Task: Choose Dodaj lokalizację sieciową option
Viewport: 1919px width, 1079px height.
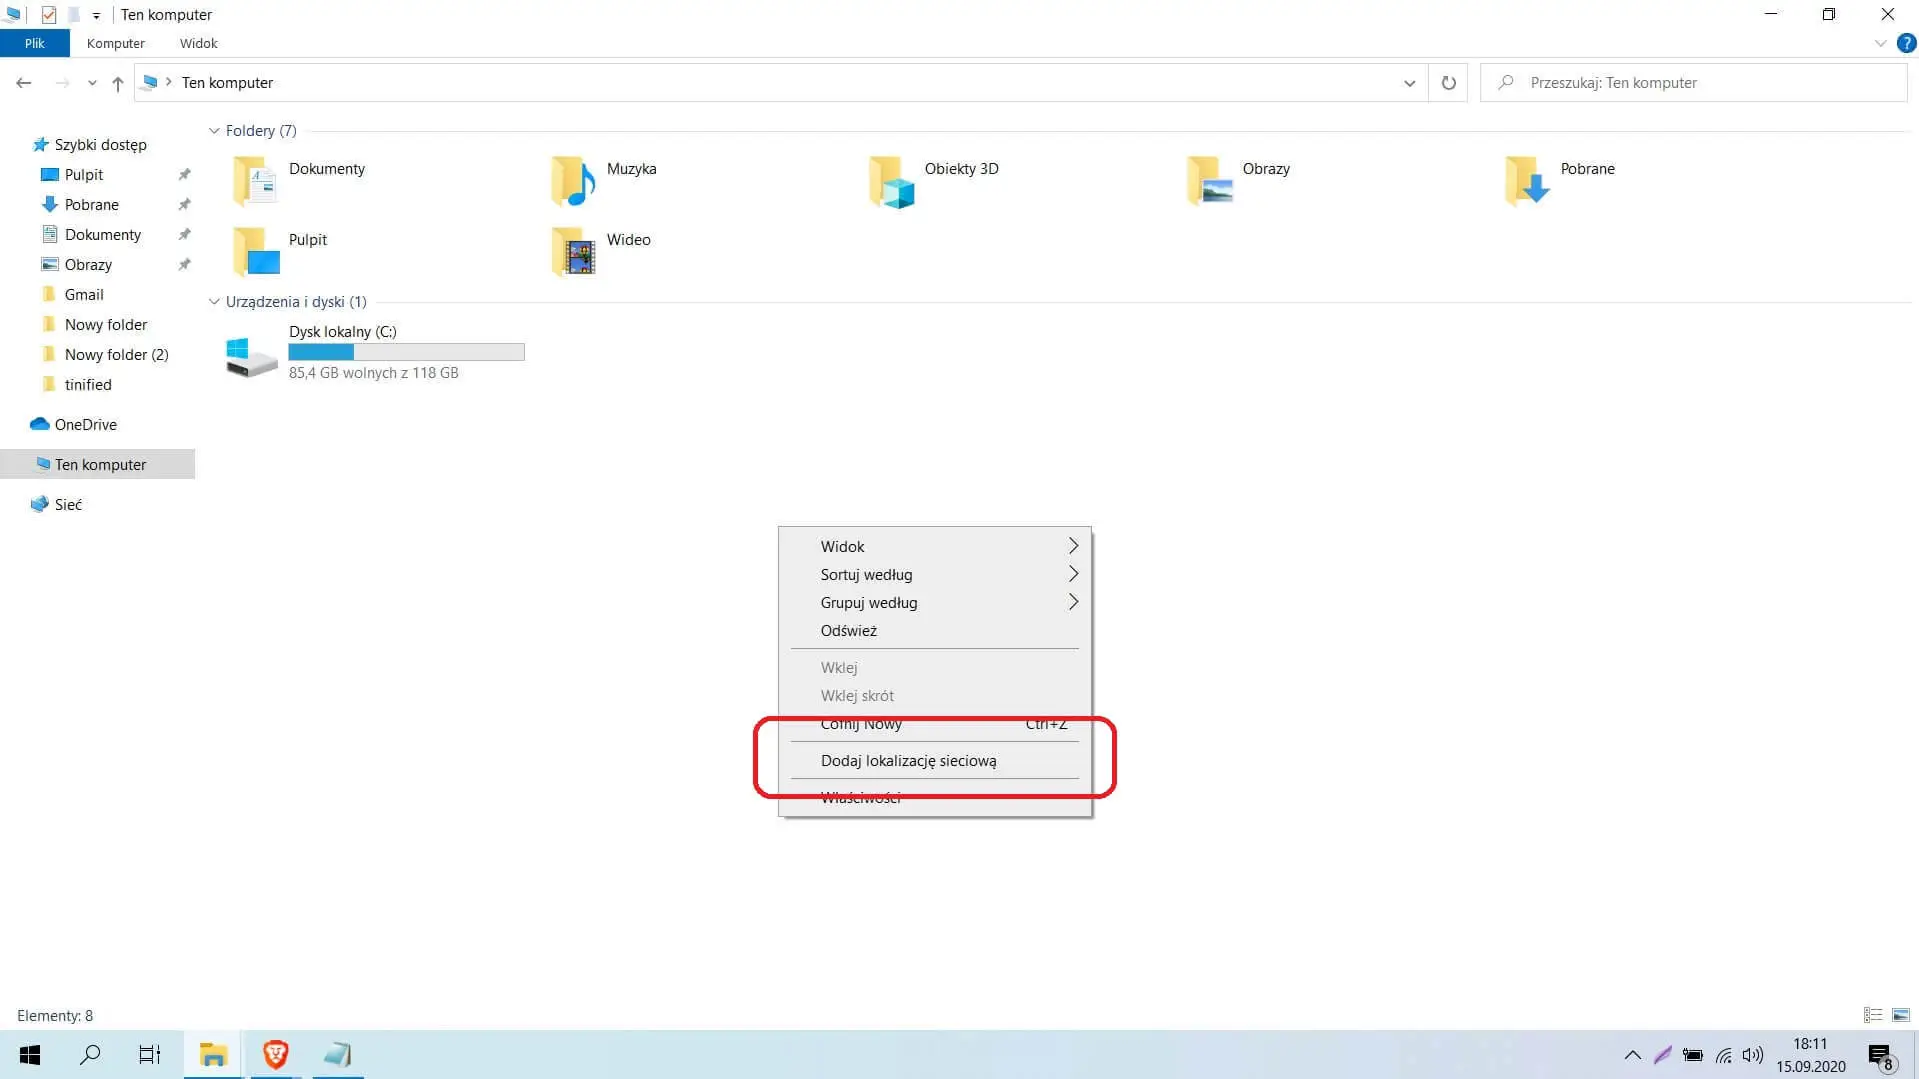Action: point(909,760)
